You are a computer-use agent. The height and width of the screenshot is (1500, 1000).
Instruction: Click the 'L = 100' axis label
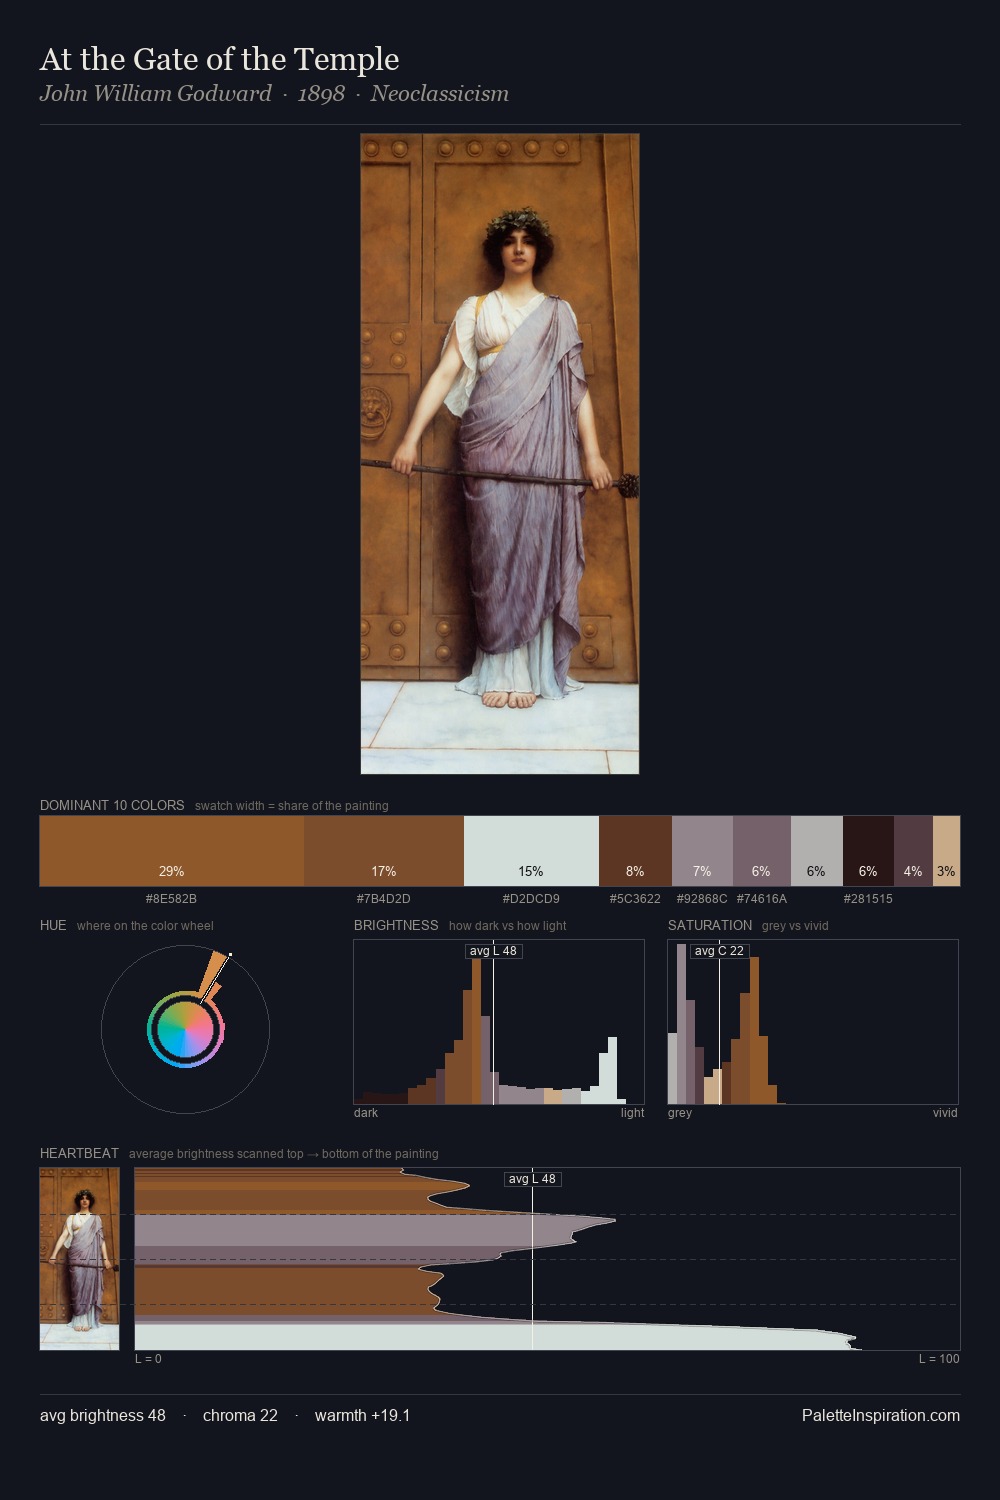939,1359
